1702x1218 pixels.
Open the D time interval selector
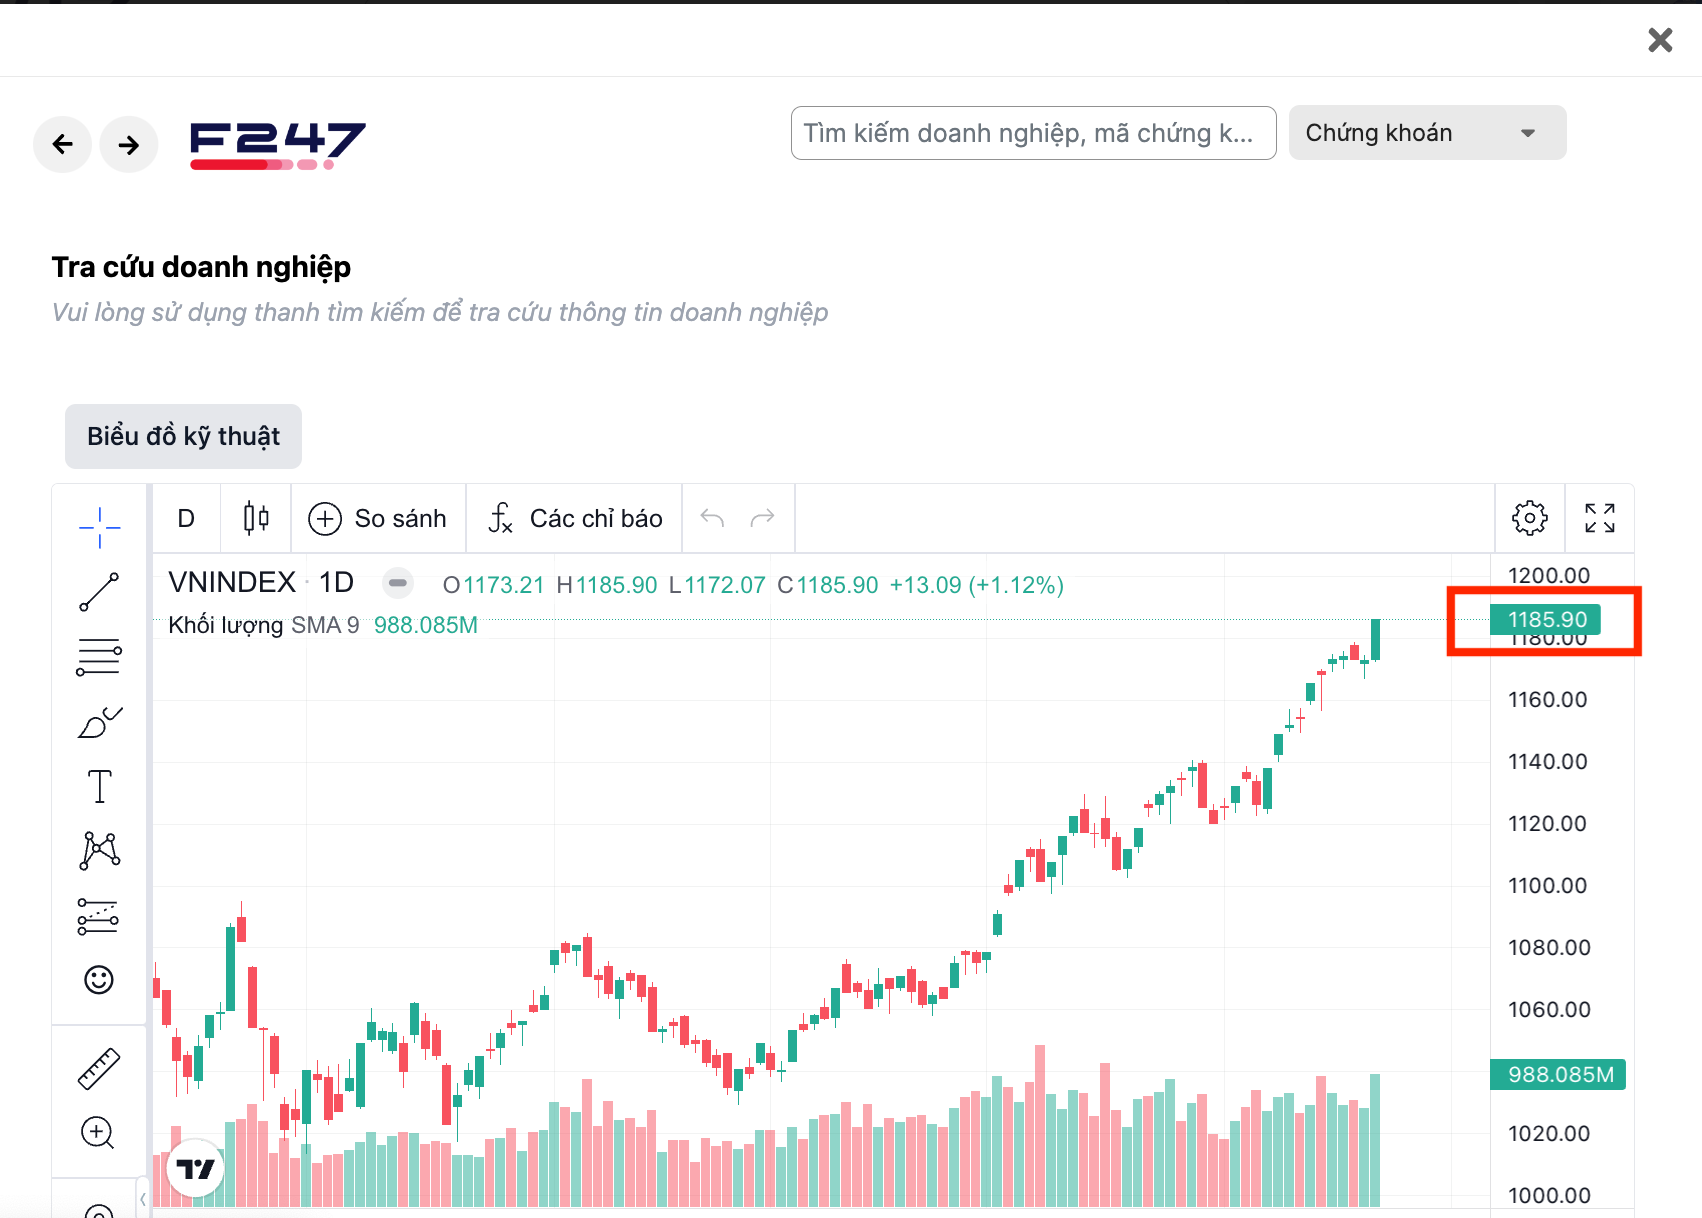pyautogui.click(x=186, y=518)
